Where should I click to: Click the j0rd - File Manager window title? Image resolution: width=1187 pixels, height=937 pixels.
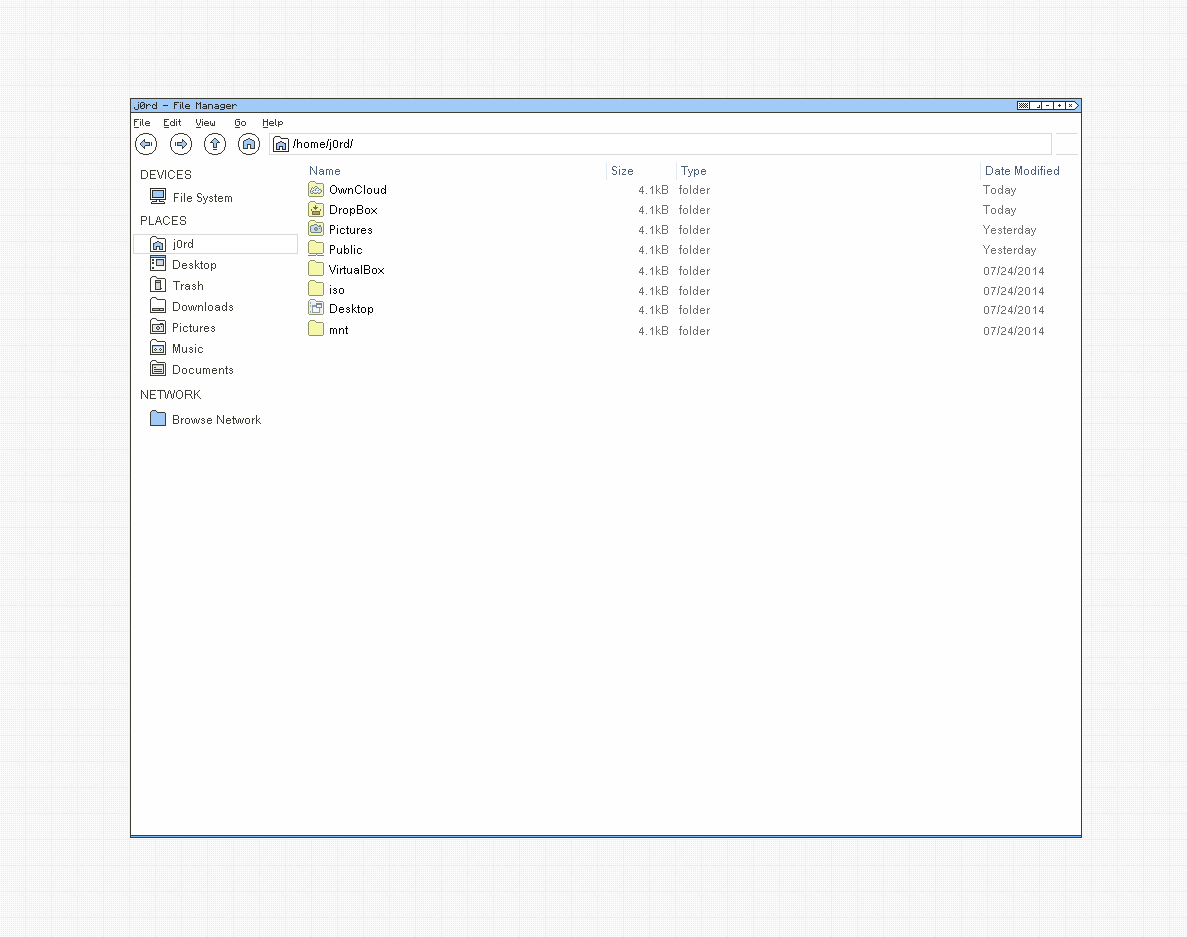pos(185,105)
